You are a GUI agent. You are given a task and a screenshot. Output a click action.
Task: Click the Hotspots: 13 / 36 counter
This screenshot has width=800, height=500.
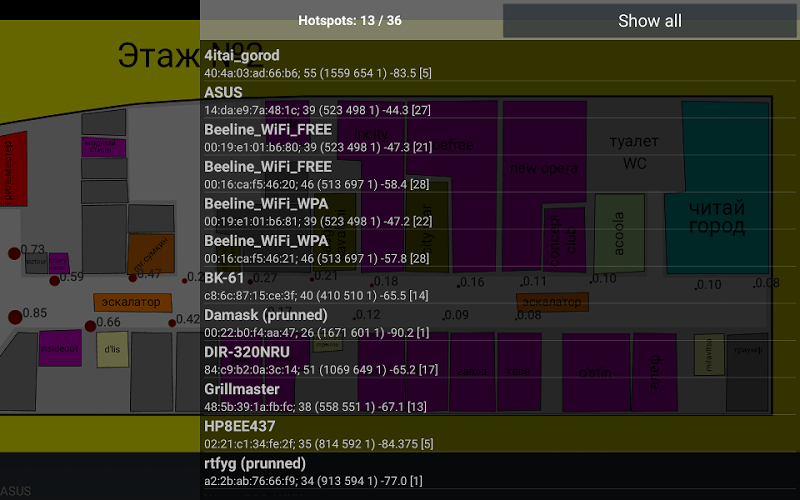pyautogui.click(x=350, y=20)
